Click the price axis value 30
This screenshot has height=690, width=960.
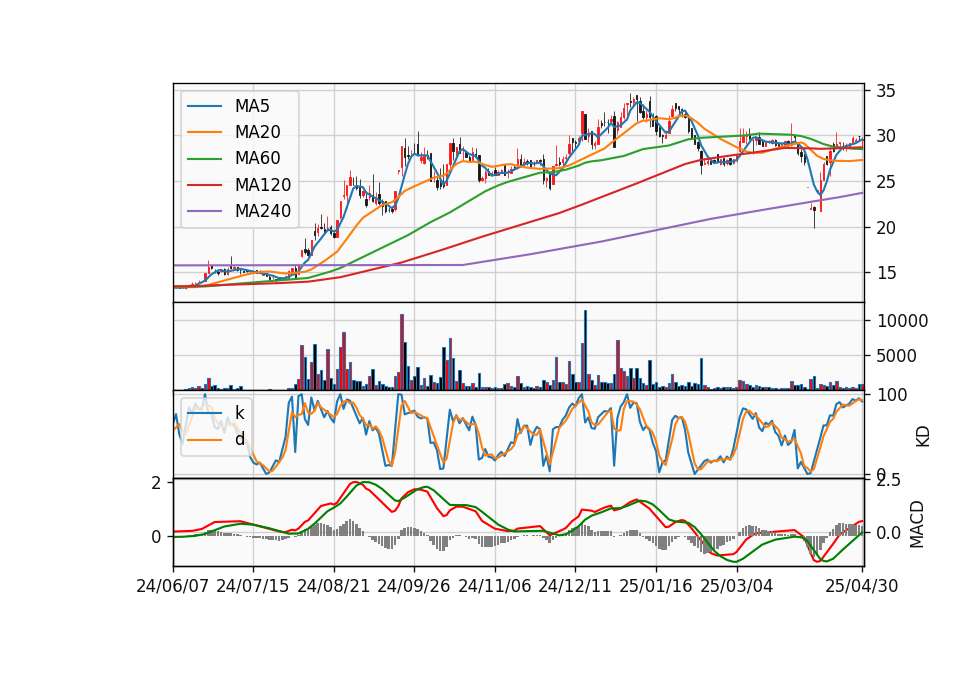pos(886,136)
